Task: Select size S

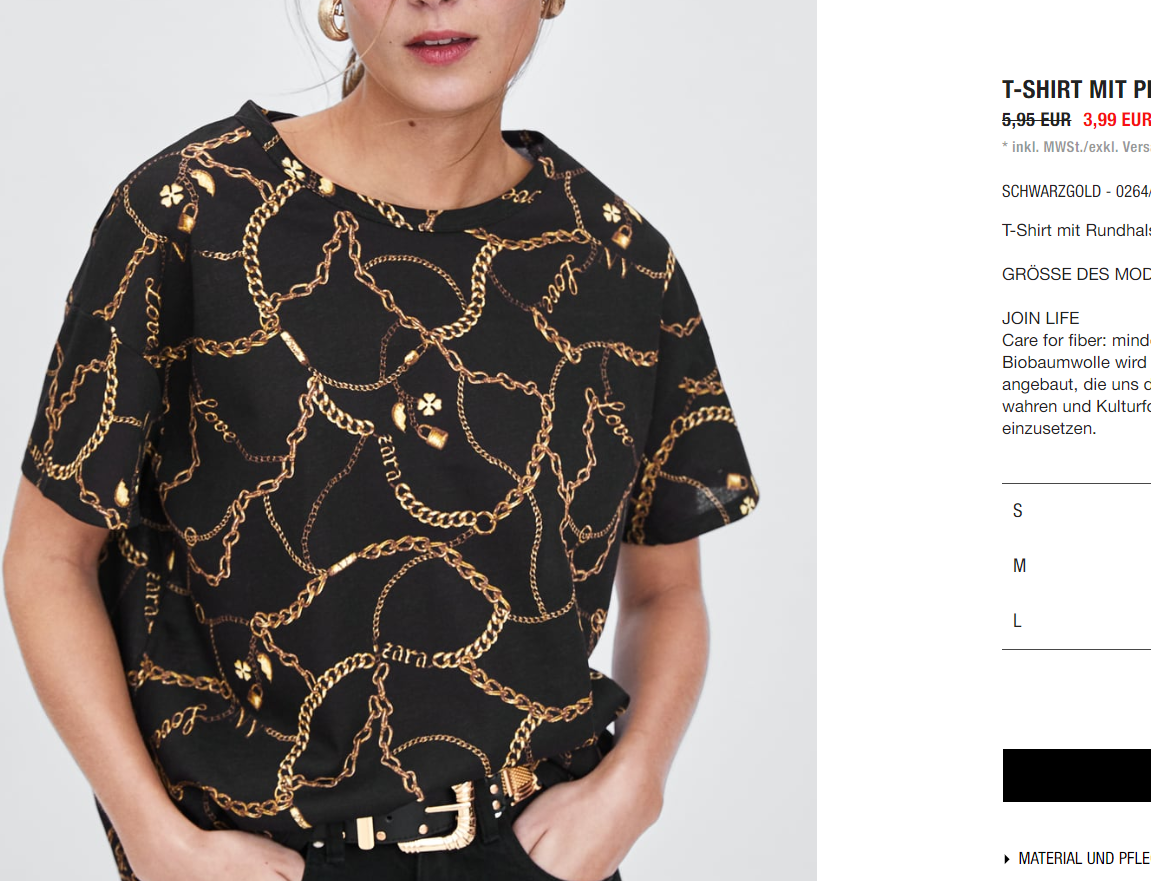Action: [1076, 511]
